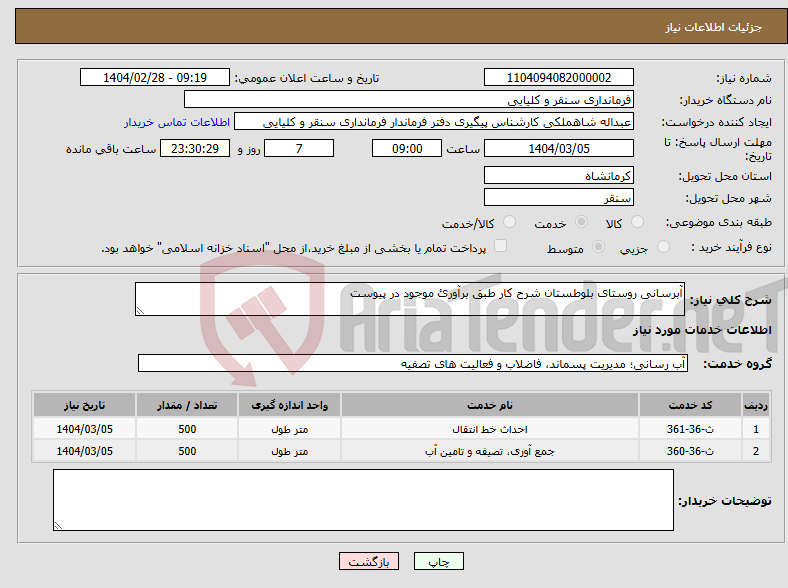Click the جزئیات اطلاعات نیاز page header
This screenshot has height=588, width=788.
tap(713, 27)
